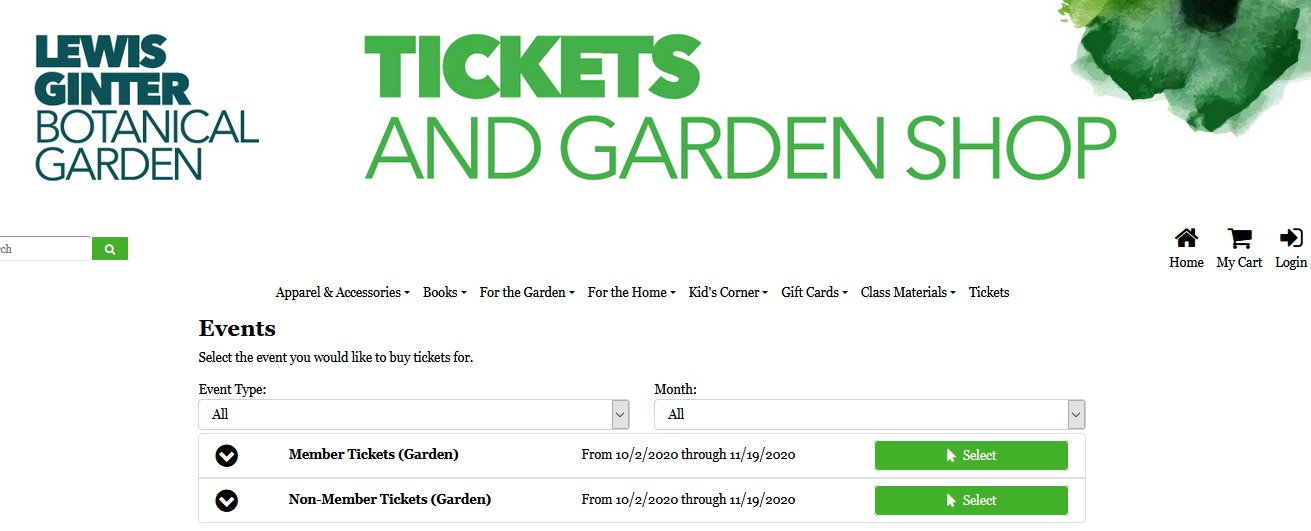Focus the search text field
1311x531 pixels.
[45, 249]
